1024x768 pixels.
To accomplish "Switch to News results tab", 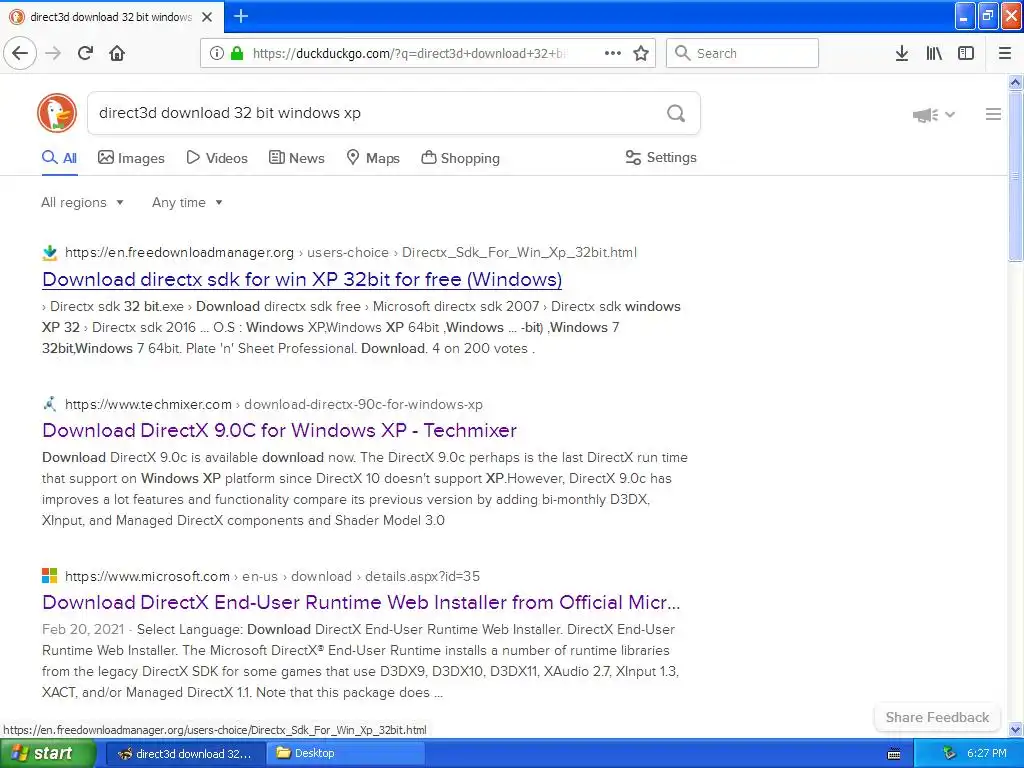I will coord(296,158).
